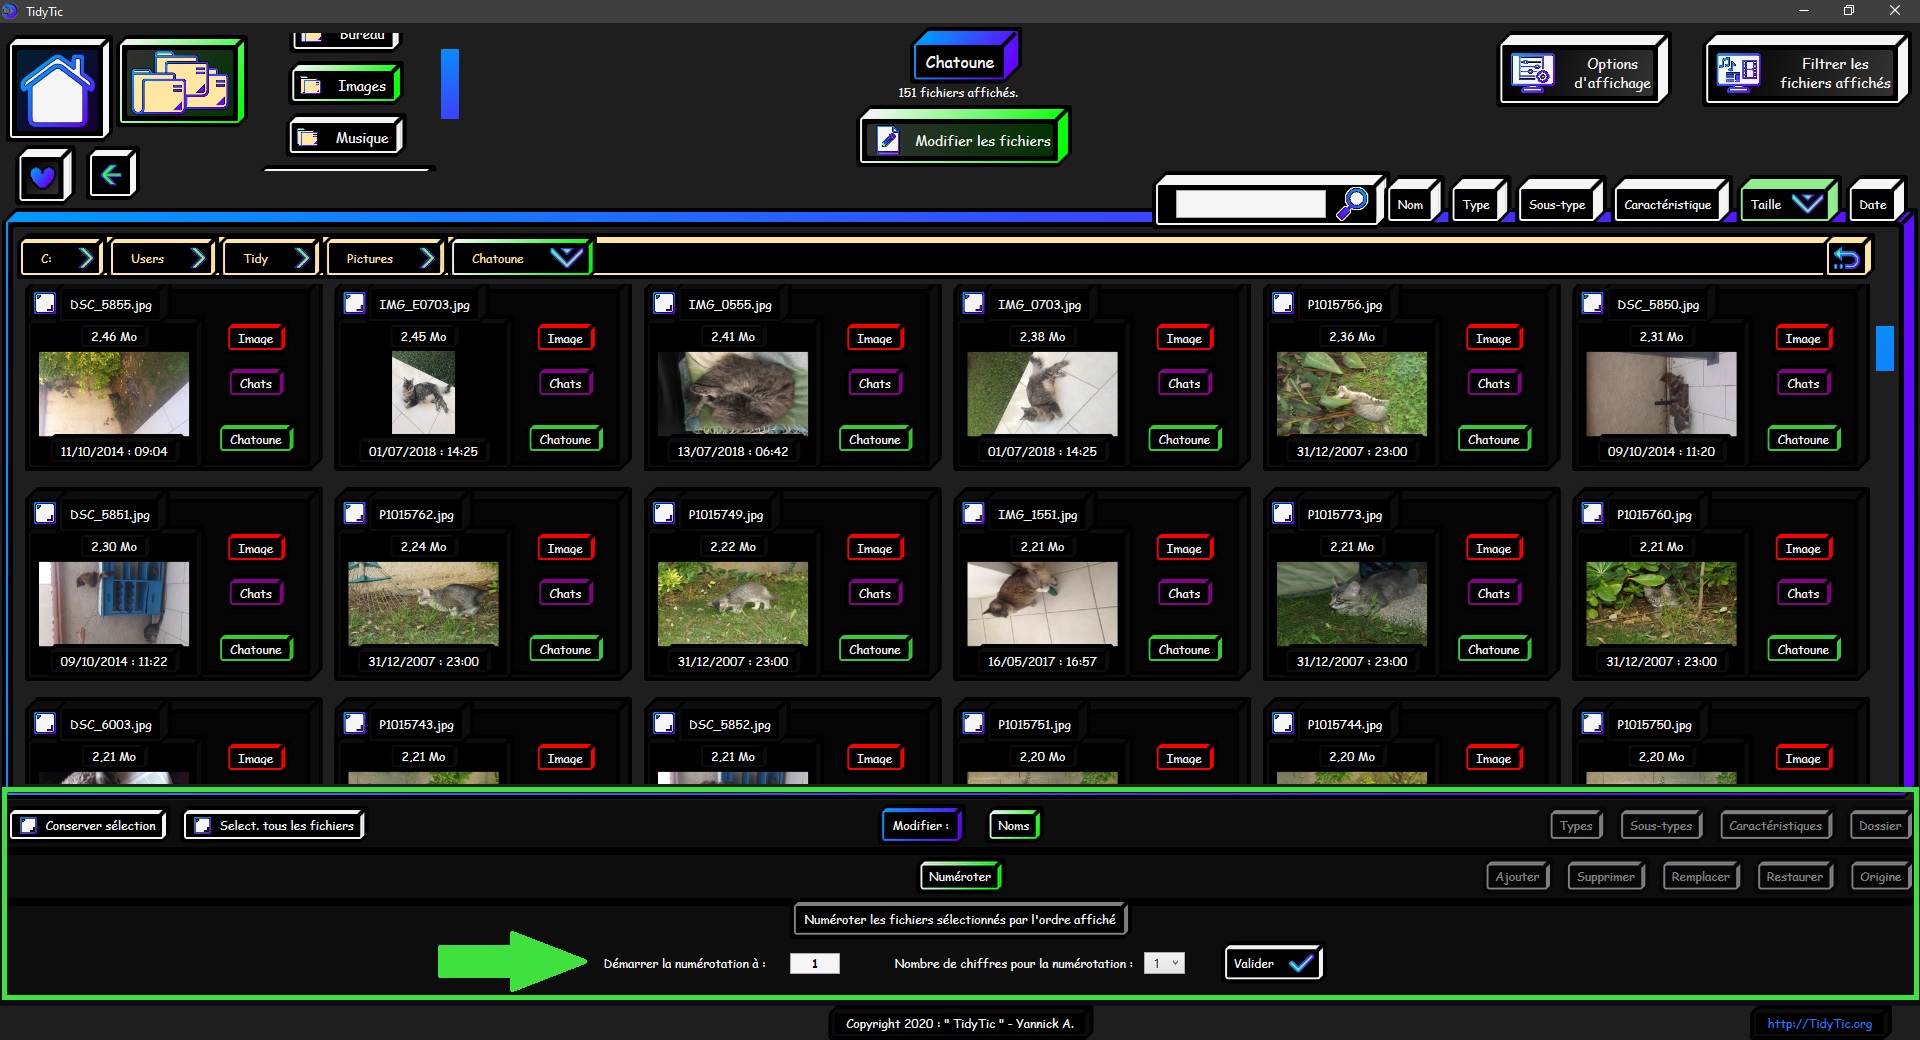Image resolution: width=1920 pixels, height=1040 pixels.
Task: Expand the Users path chevron
Action: click(x=198, y=258)
